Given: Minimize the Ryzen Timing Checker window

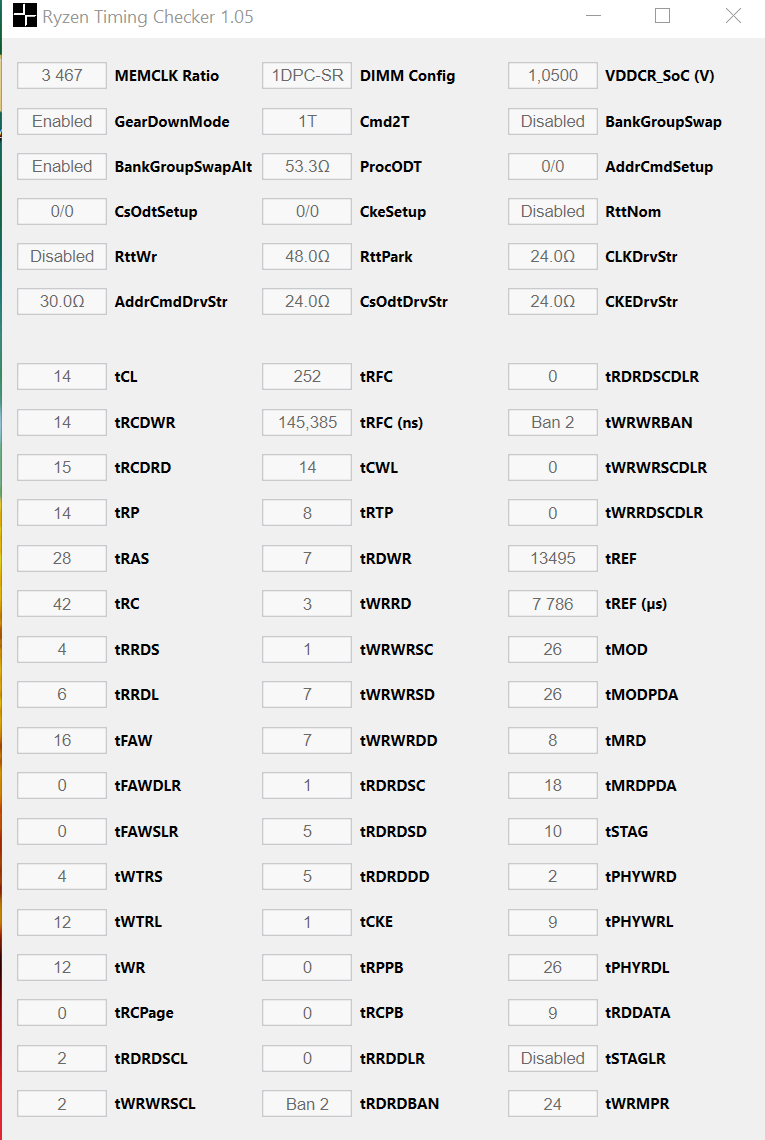Looking at the screenshot, I should [593, 17].
